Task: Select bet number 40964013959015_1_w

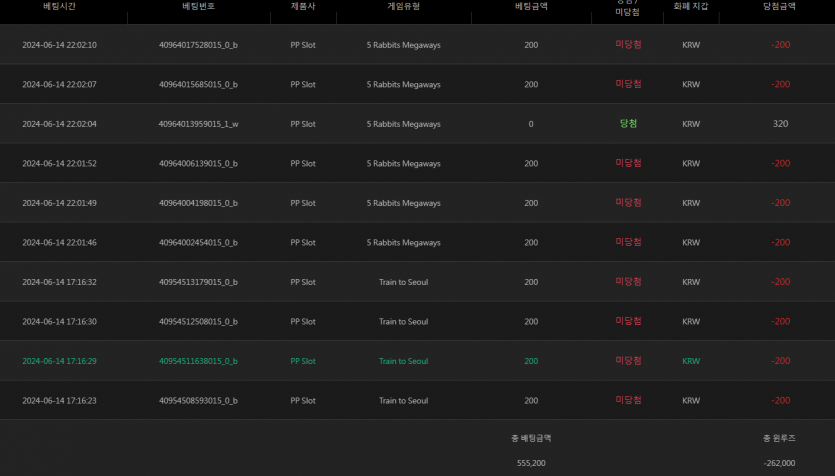Action: [x=198, y=124]
